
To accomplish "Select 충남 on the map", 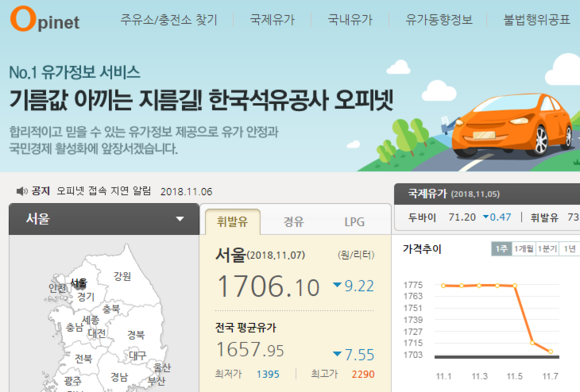I will 74,327.
